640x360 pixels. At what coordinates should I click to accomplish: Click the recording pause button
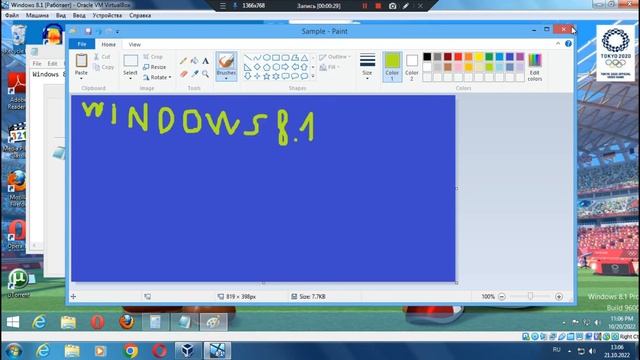point(365,6)
